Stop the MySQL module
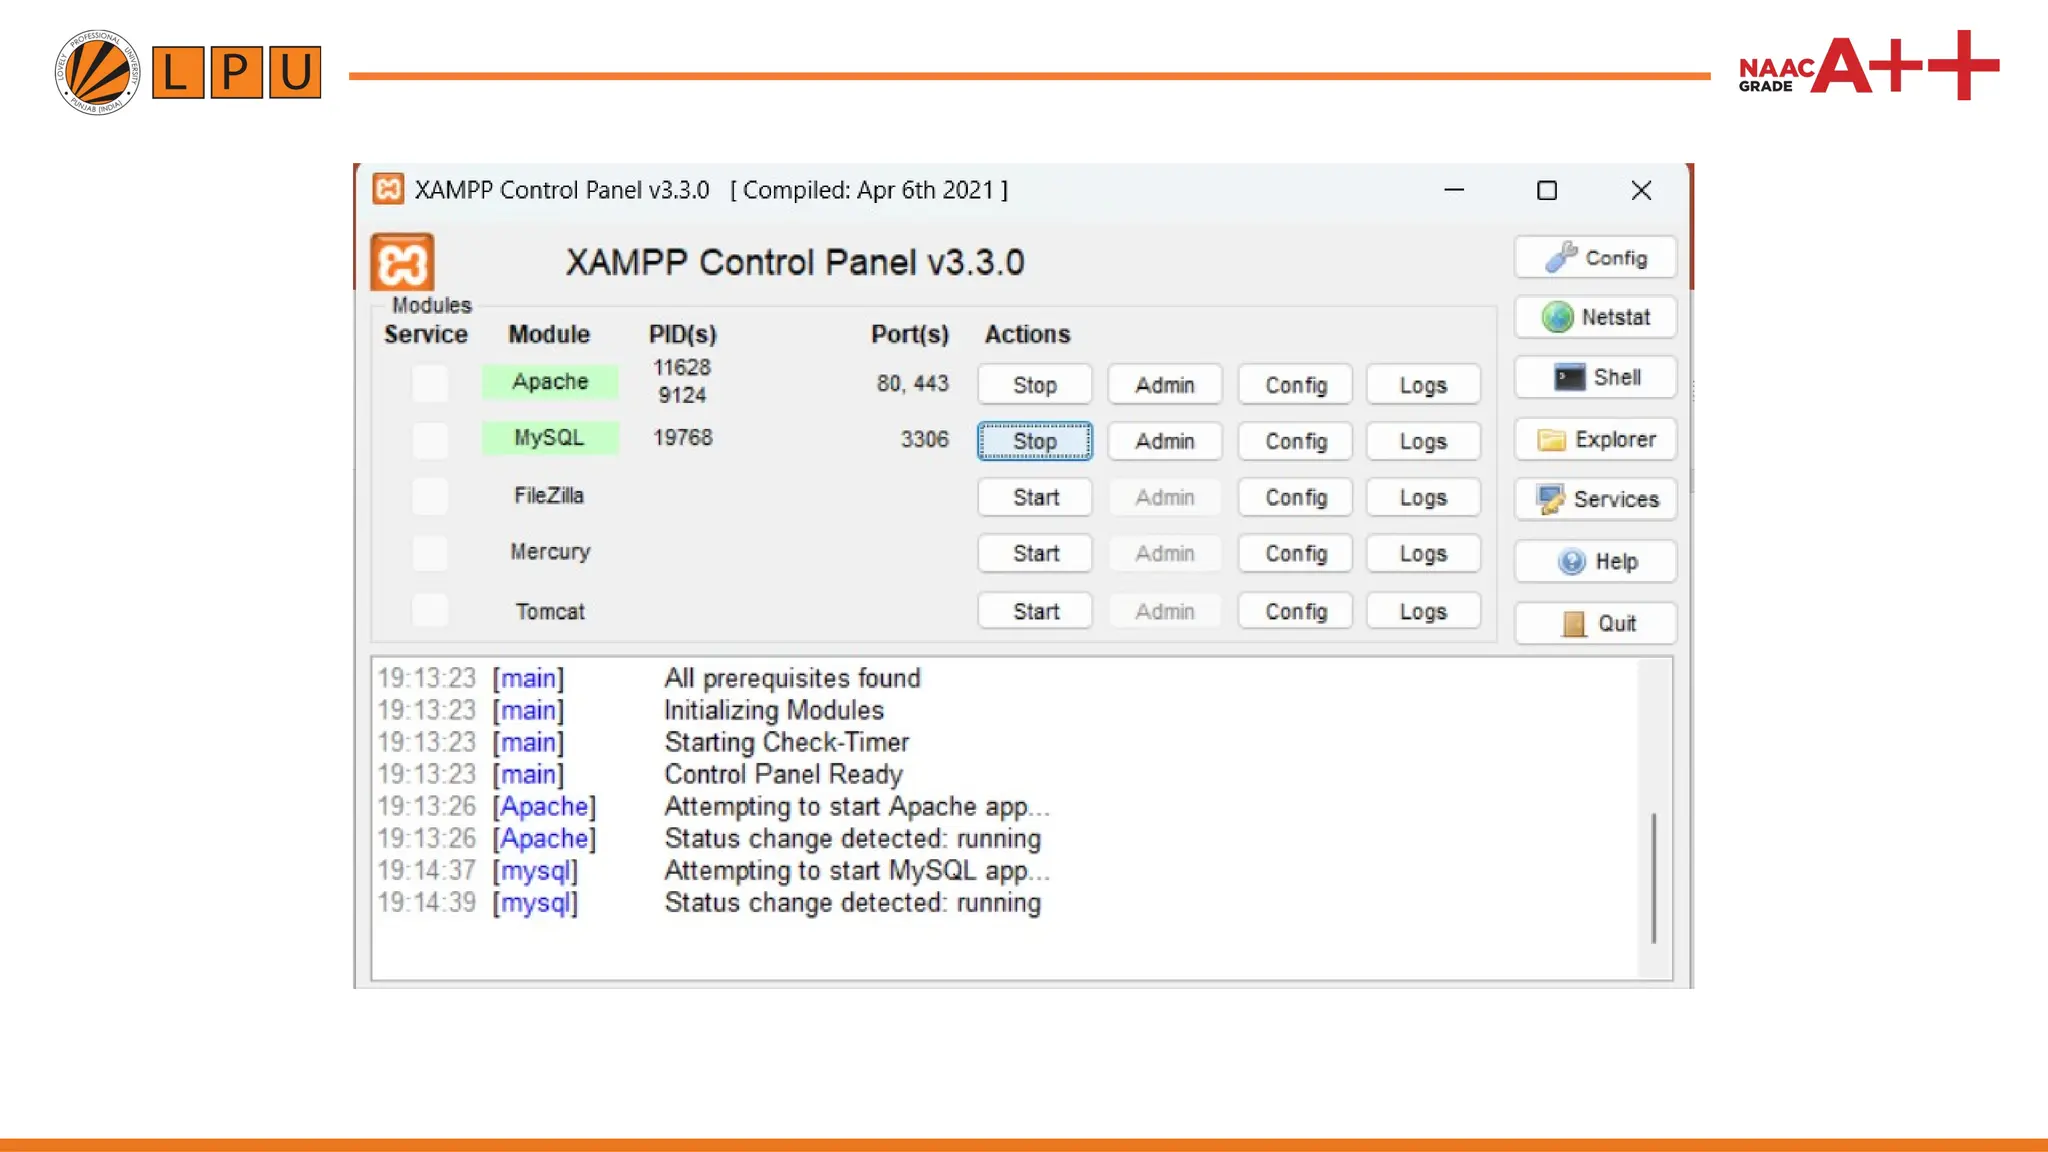 click(1034, 441)
